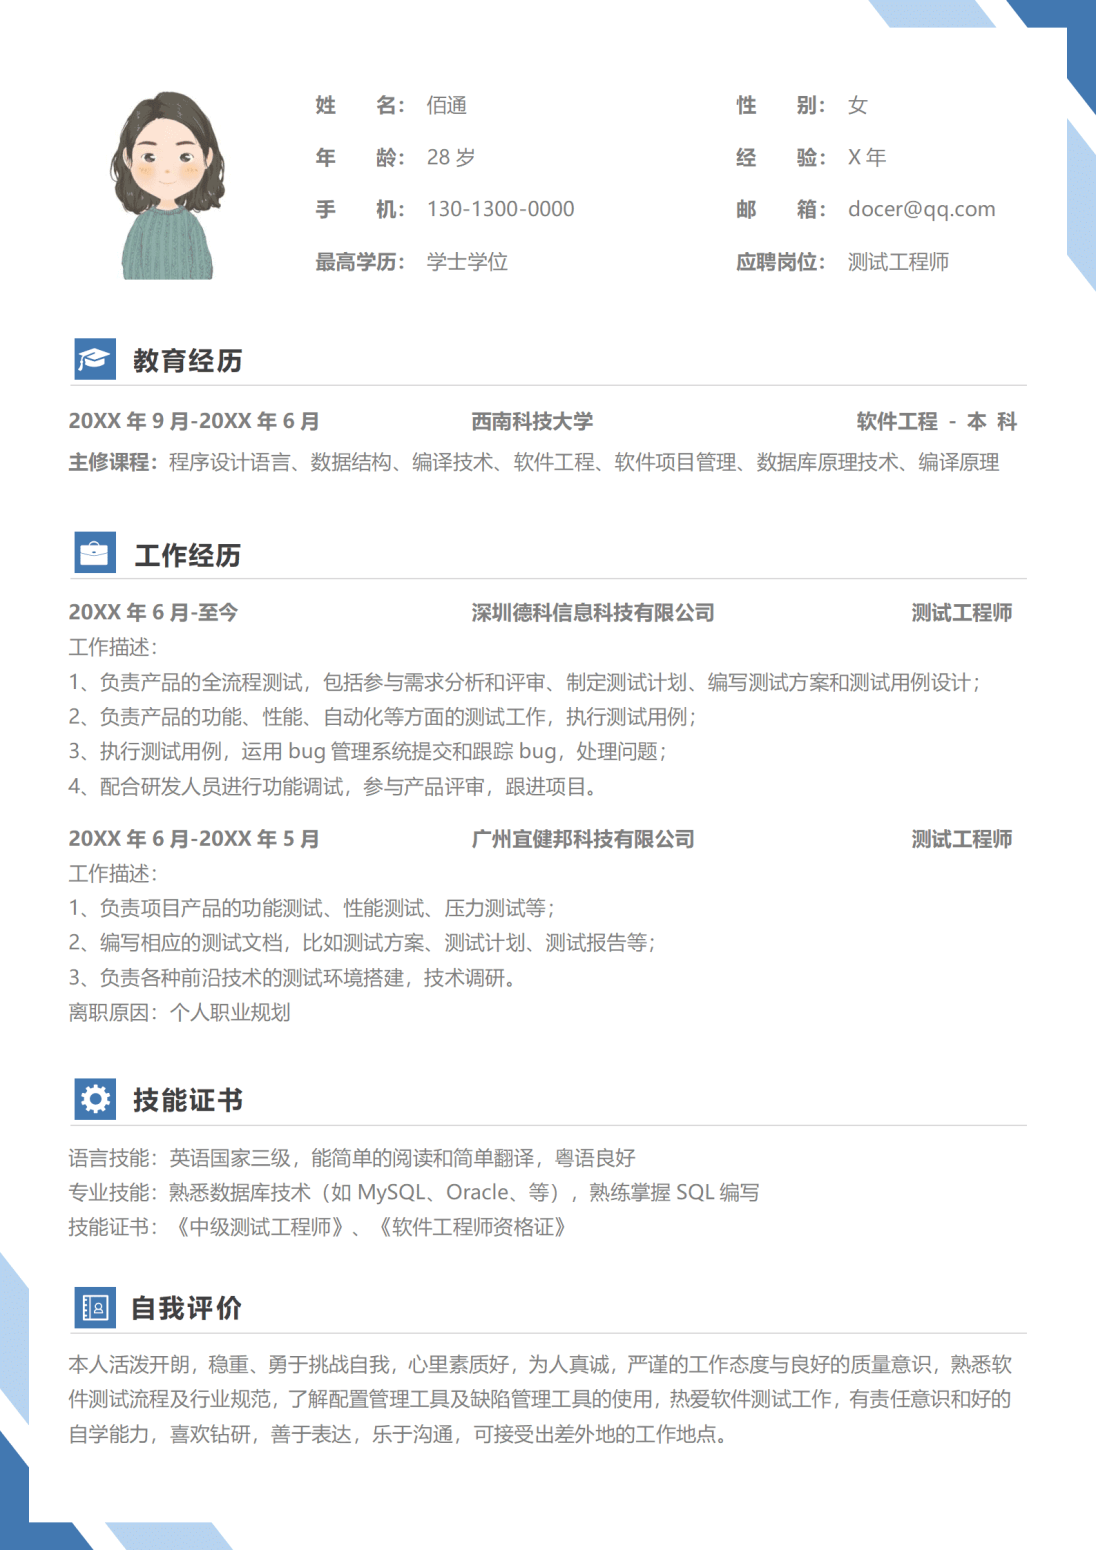Click the 手机 label

[360, 209]
